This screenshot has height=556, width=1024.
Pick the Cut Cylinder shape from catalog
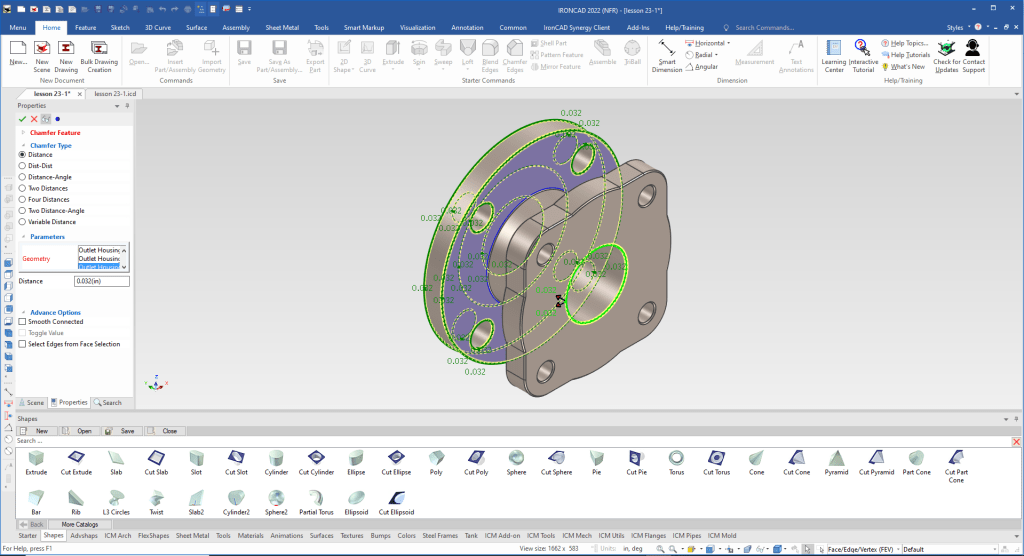(x=317, y=459)
